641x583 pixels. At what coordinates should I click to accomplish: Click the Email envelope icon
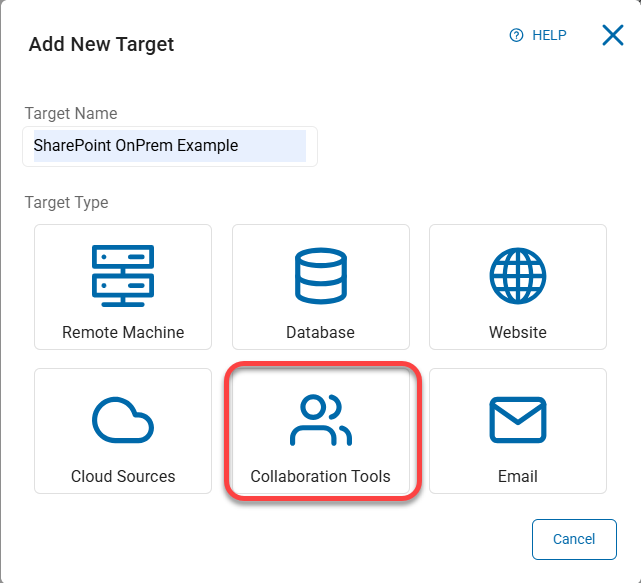518,419
